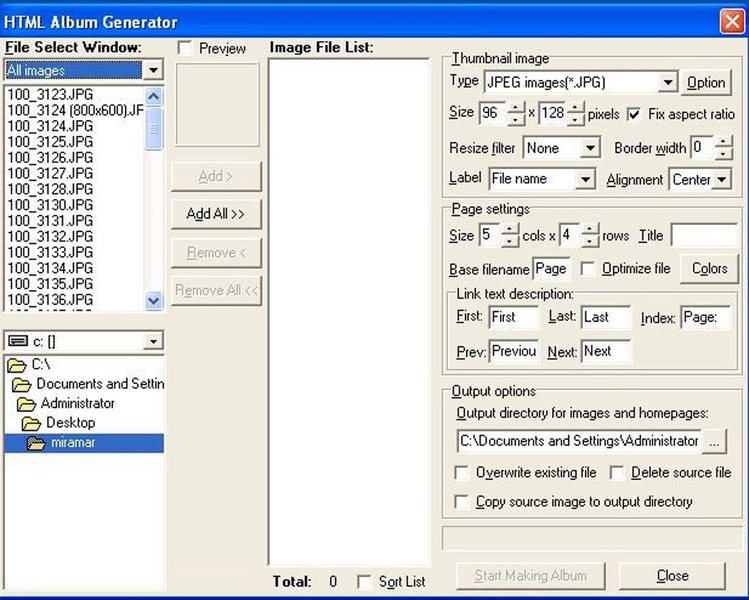Click the Add > button
The height and width of the screenshot is (600, 749).
tap(216, 176)
